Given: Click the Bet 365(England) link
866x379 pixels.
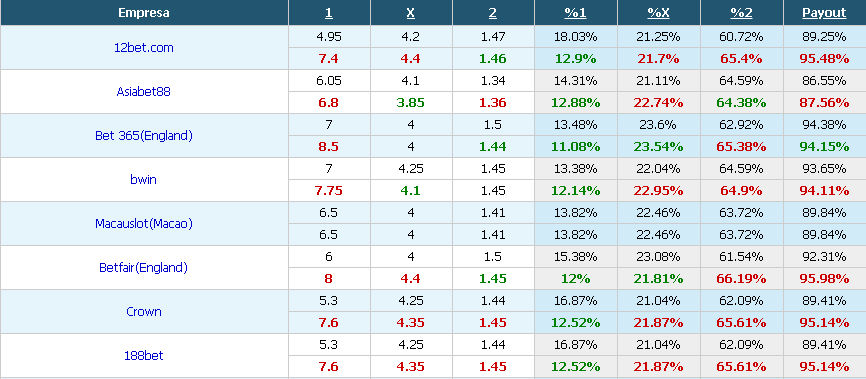Looking at the screenshot, I should (x=144, y=136).
